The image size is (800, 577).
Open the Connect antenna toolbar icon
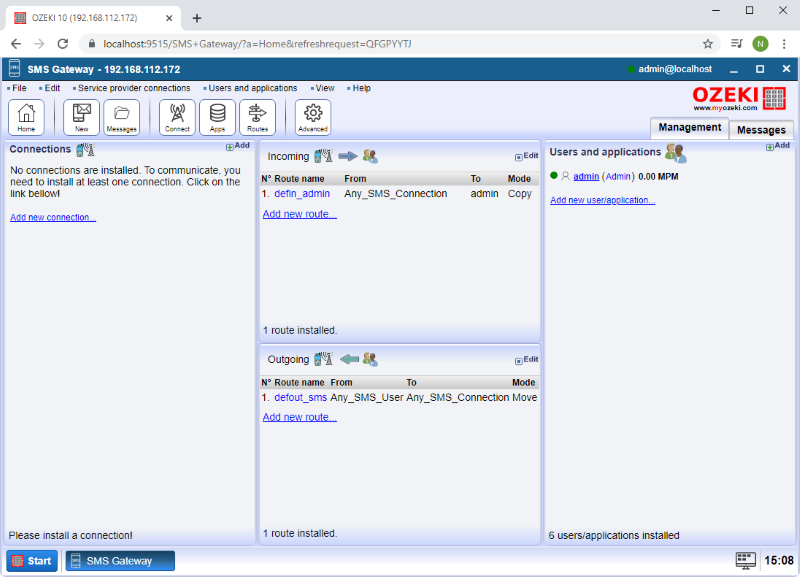(177, 117)
